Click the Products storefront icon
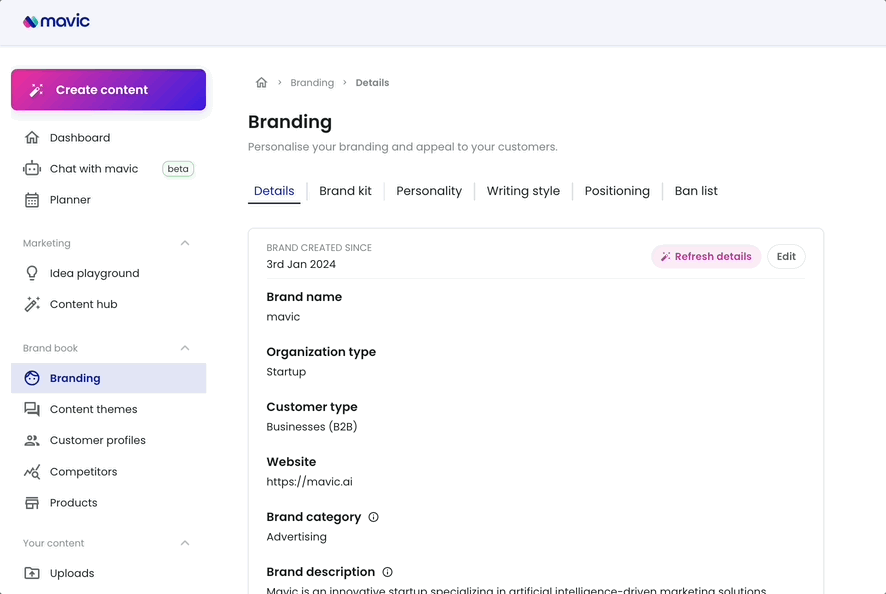Viewport: 886px width, 594px height. [x=32, y=503]
